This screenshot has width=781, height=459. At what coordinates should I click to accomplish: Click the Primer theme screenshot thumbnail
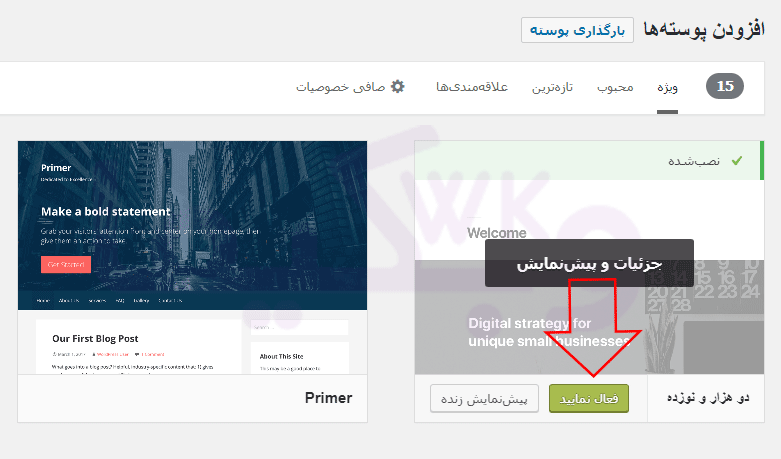[x=192, y=257]
